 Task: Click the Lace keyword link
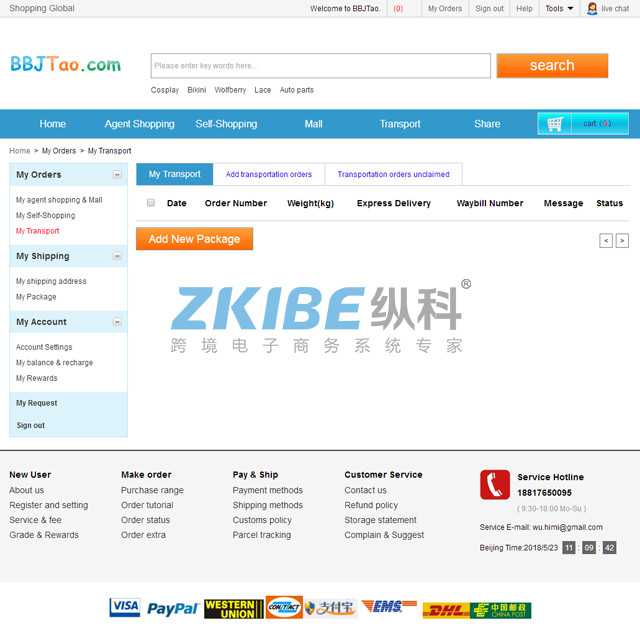coord(263,90)
